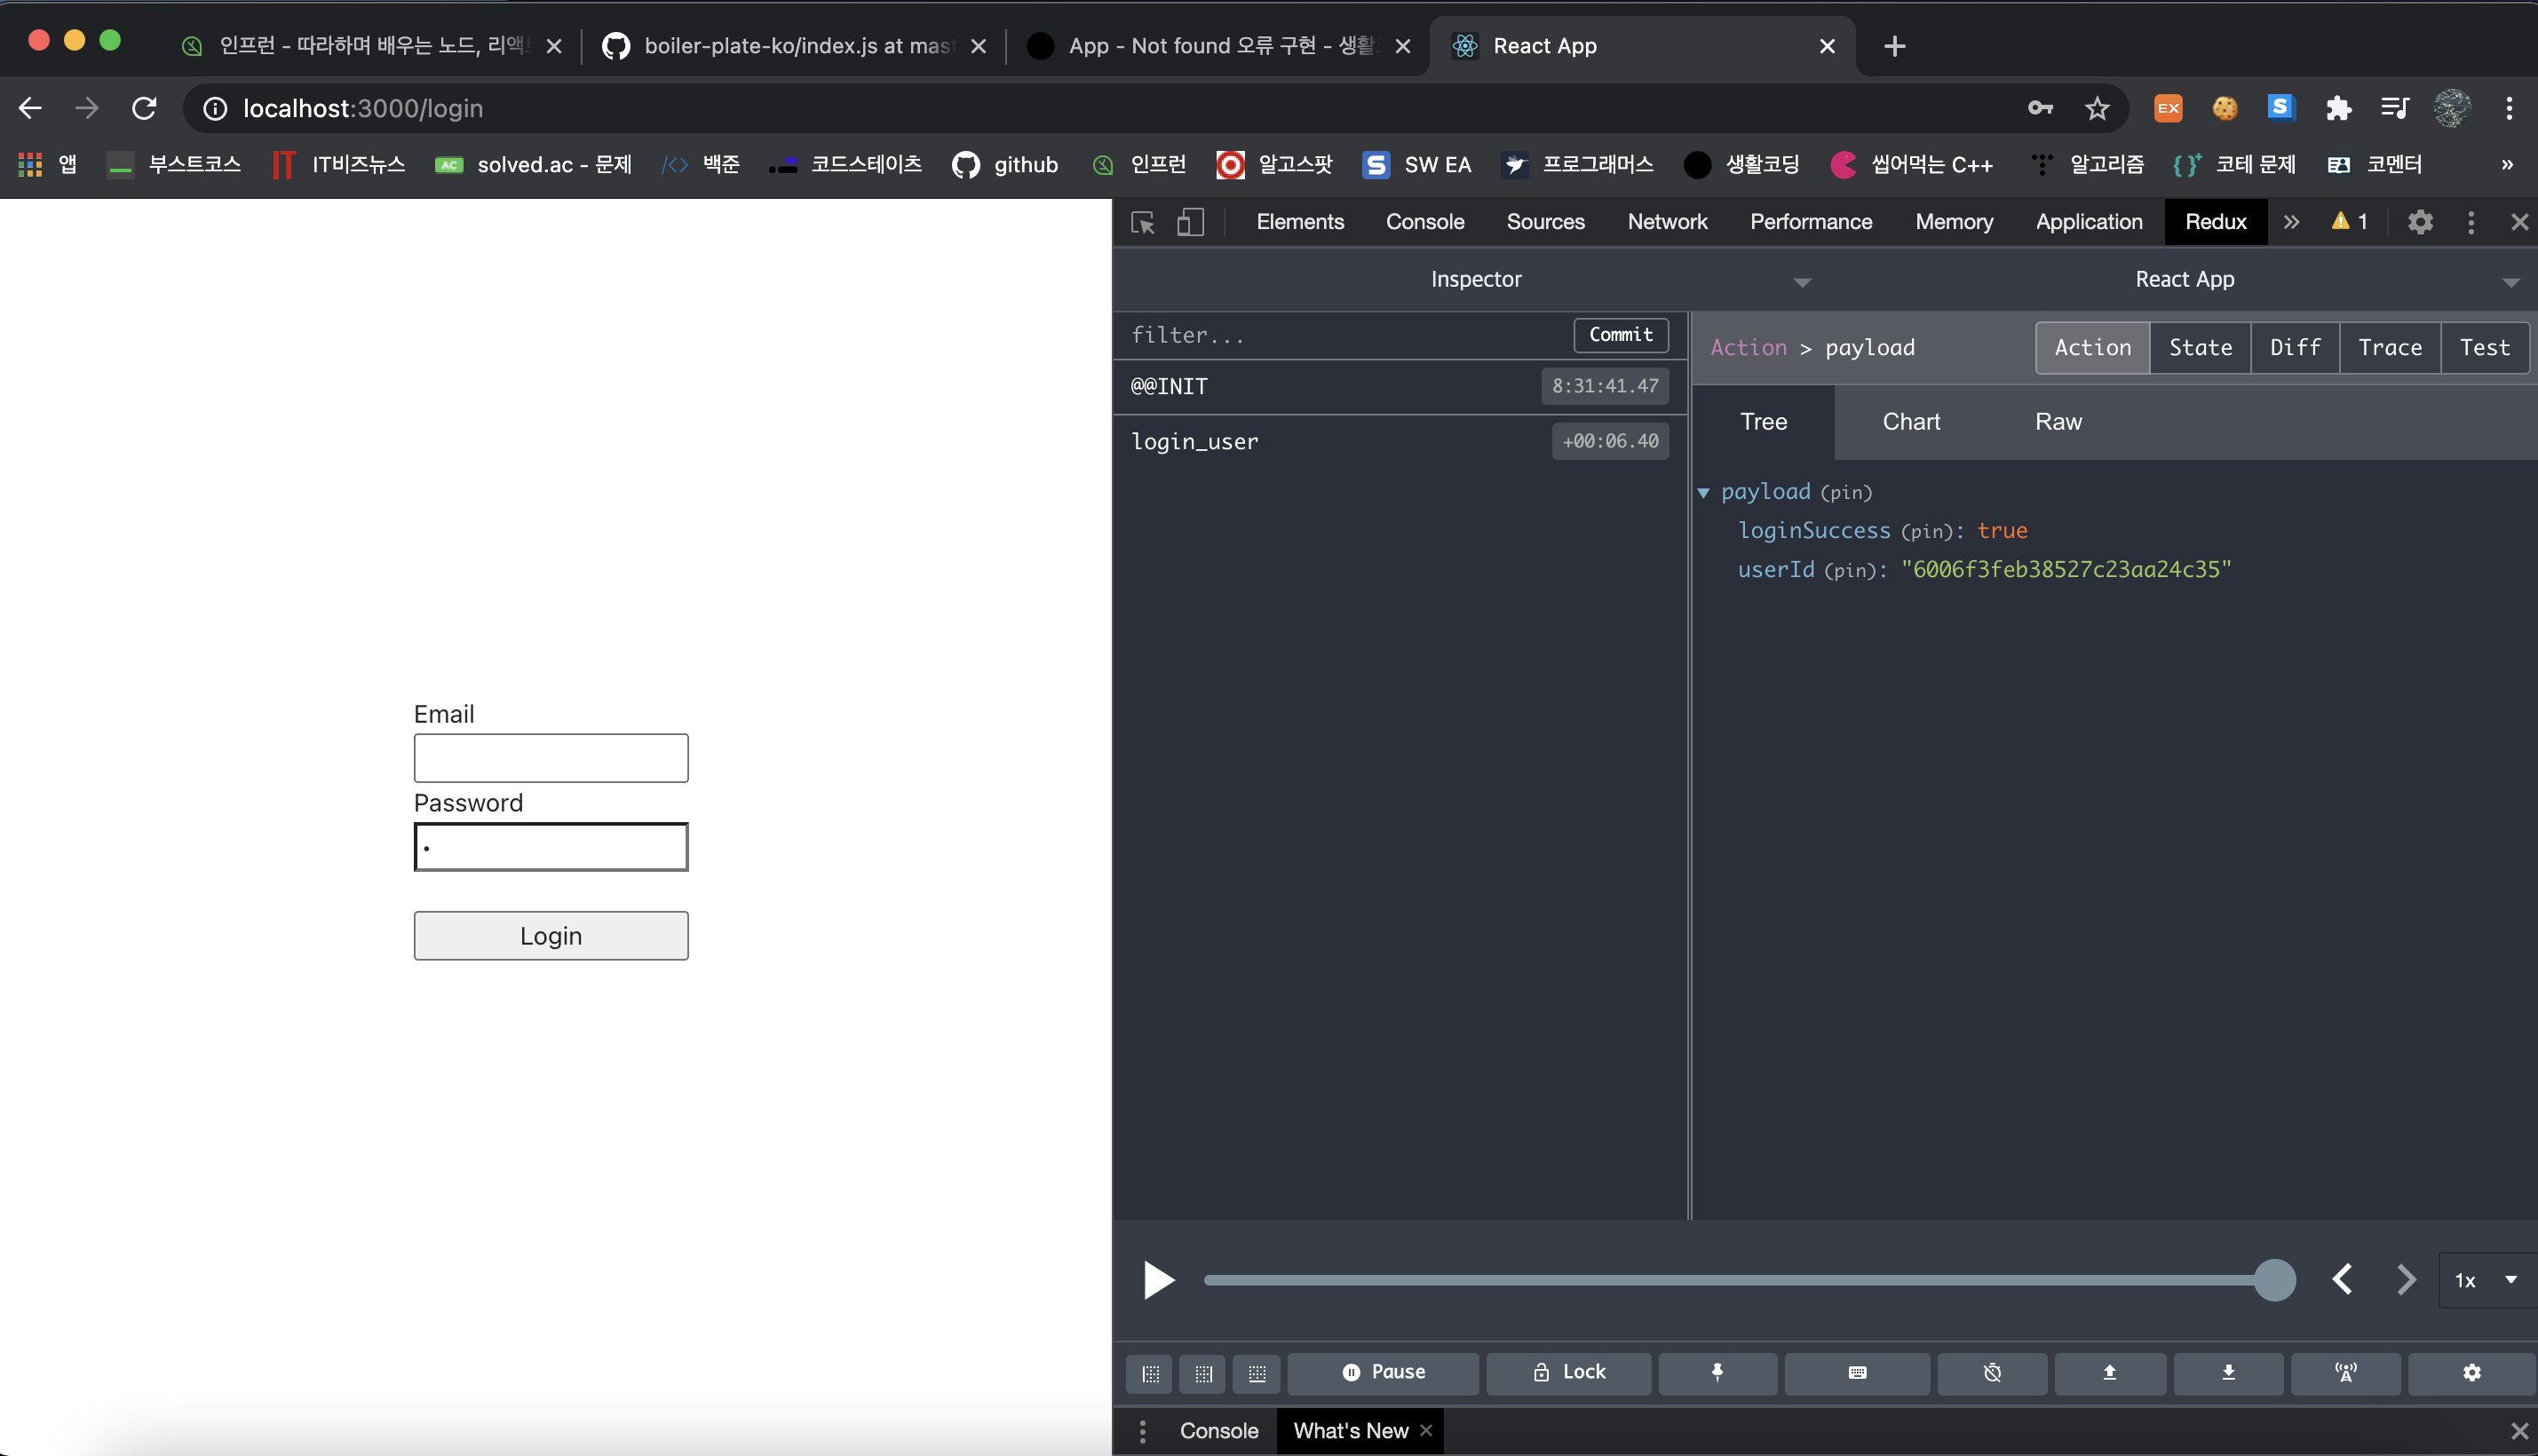This screenshot has height=1456, width=2538.
Task: Switch to the State tab
Action: (x=2200, y=347)
